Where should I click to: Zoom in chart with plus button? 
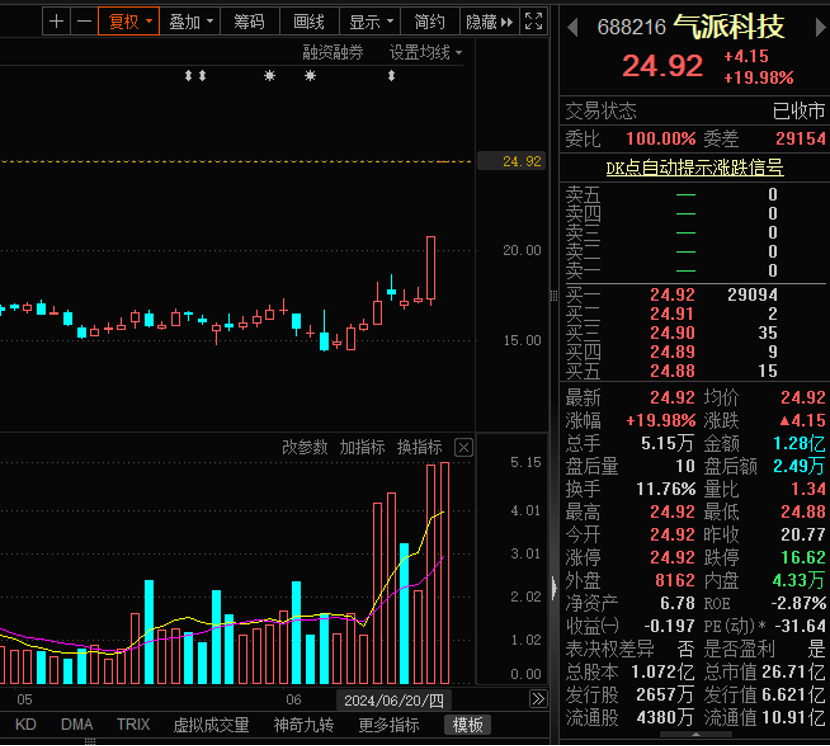(56, 22)
